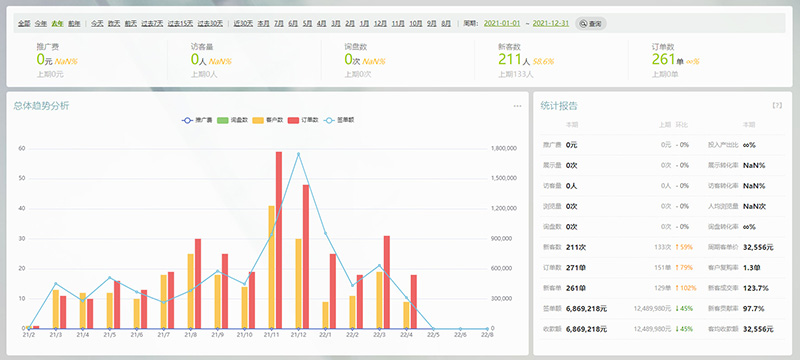Click the 新客单 ↑102% change indicator
The image size is (800, 360).
click(685, 288)
